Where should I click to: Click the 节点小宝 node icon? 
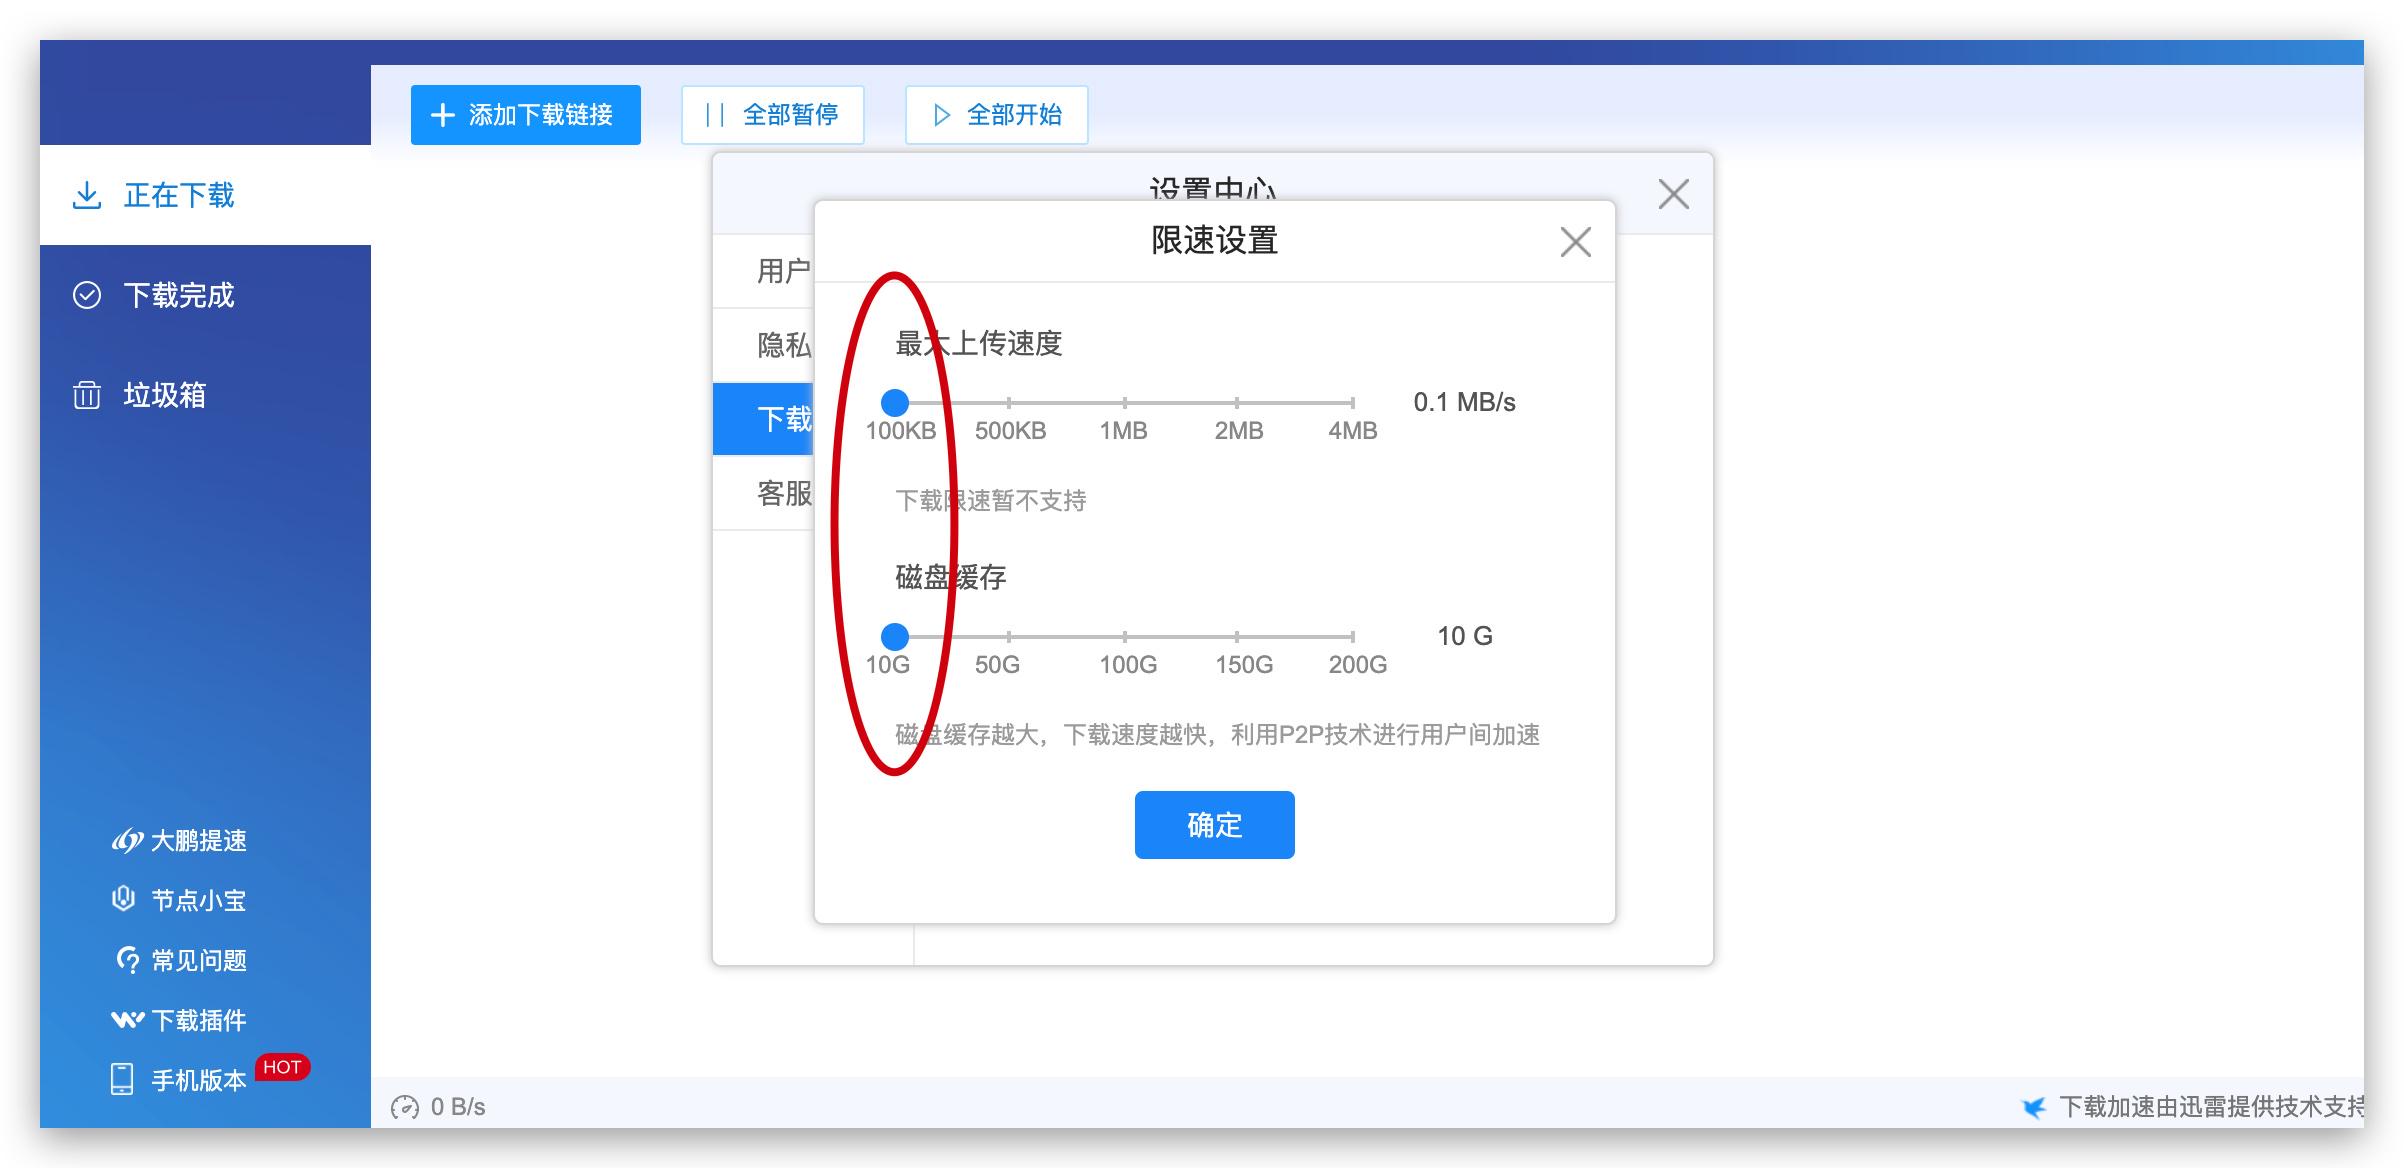pos(124,900)
